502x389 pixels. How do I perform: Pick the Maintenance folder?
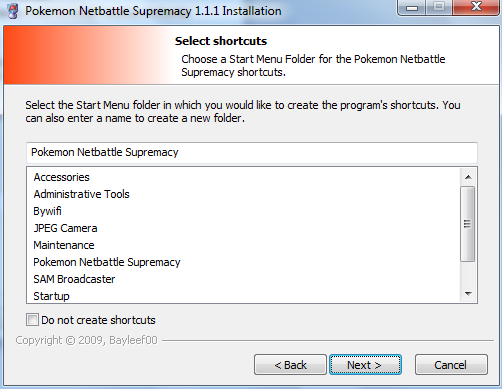click(x=64, y=245)
